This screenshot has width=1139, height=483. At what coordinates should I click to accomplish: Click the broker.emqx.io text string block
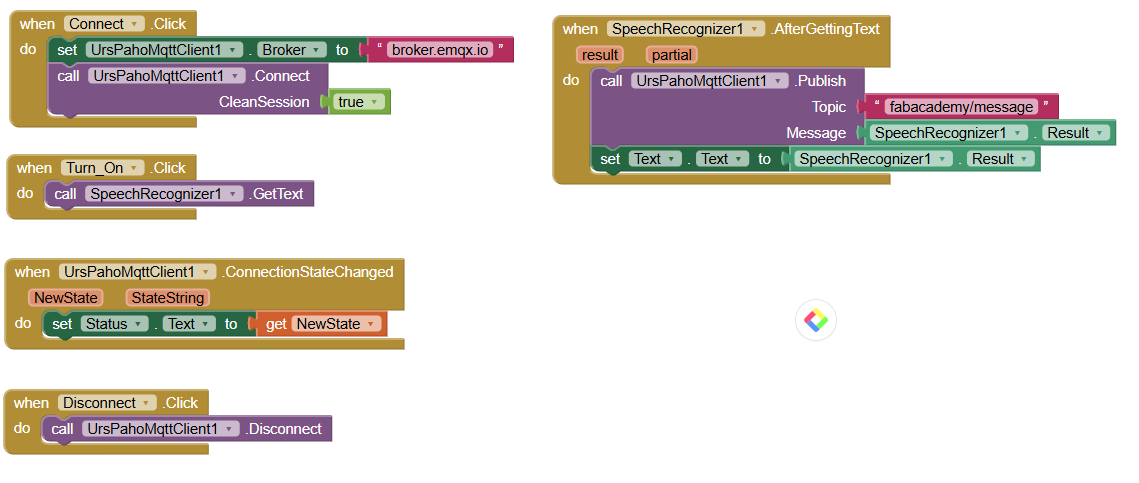(x=441, y=50)
